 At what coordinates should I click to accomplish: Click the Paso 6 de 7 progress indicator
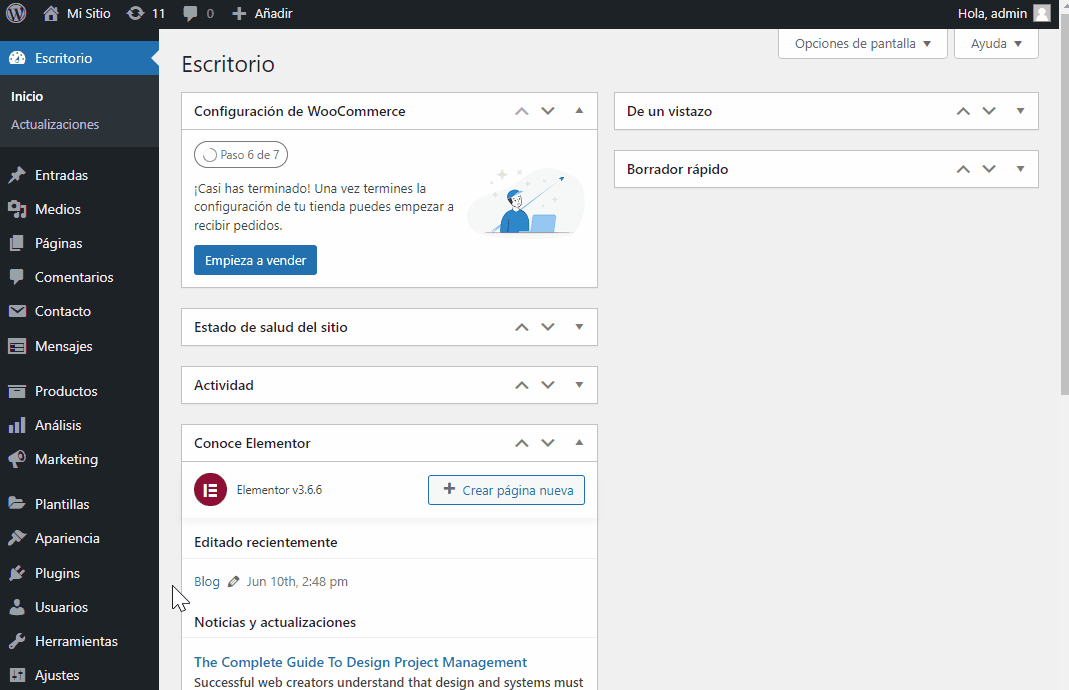[241, 155]
